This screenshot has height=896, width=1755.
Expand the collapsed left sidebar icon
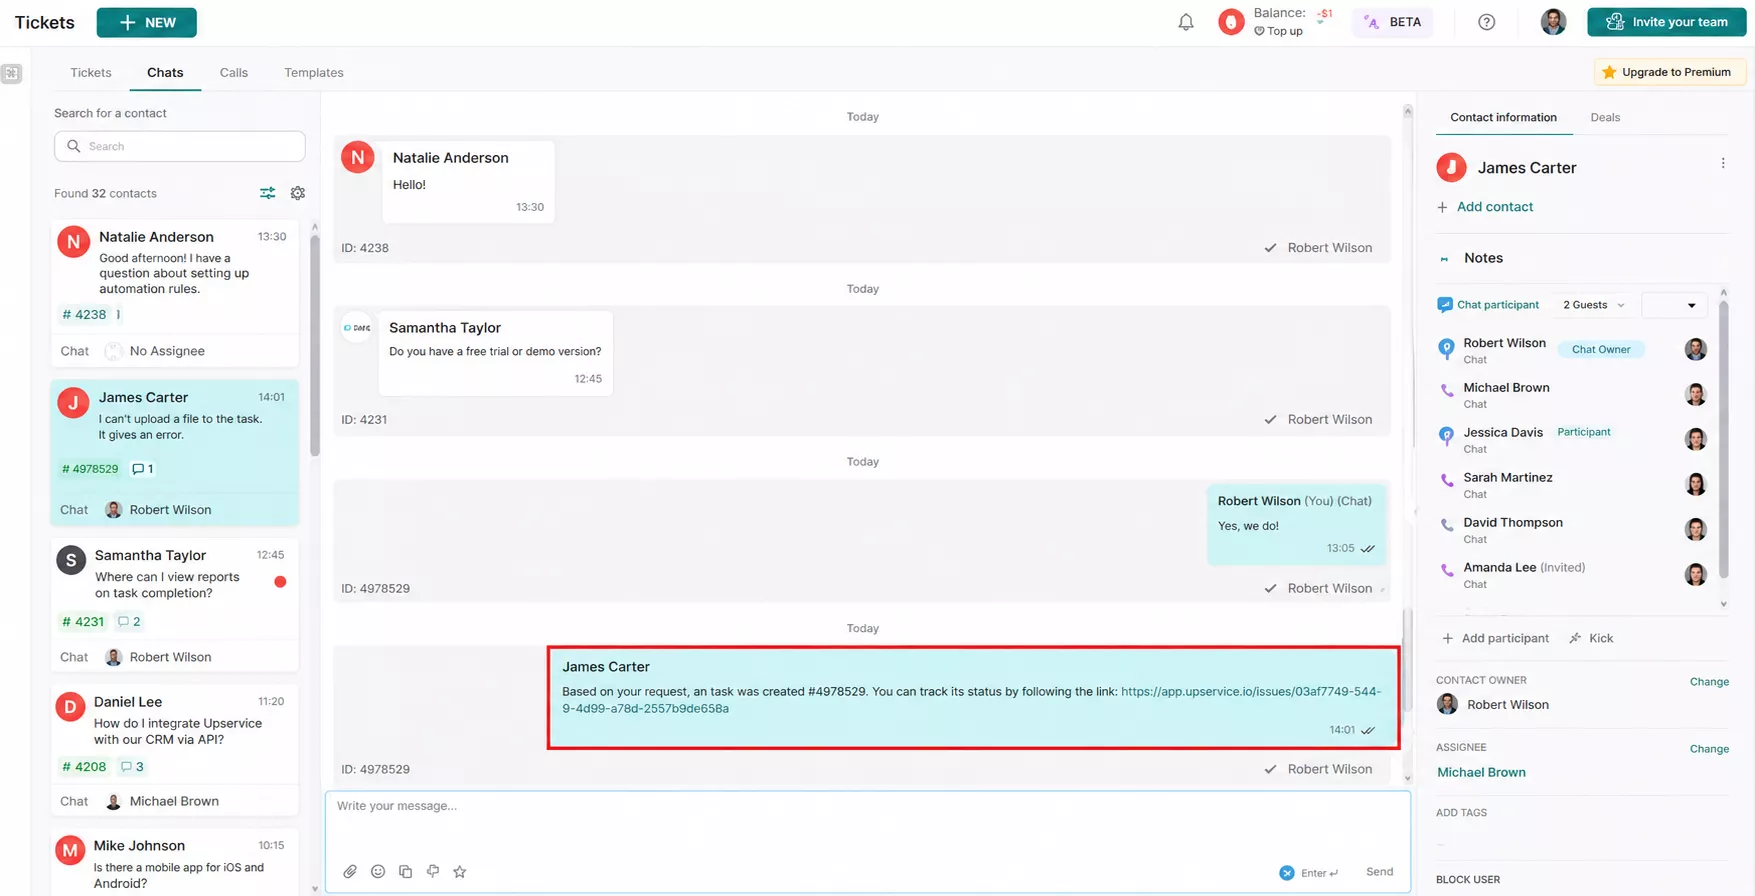tap(12, 73)
